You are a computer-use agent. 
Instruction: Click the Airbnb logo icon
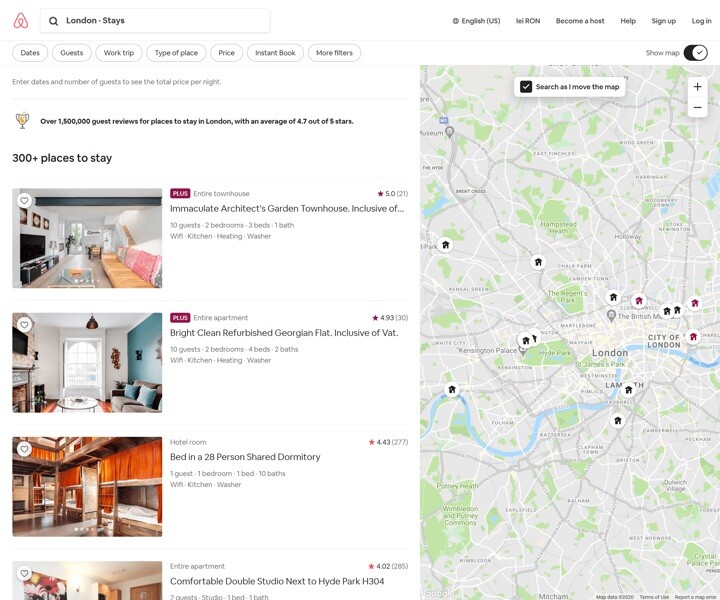tap(21, 21)
